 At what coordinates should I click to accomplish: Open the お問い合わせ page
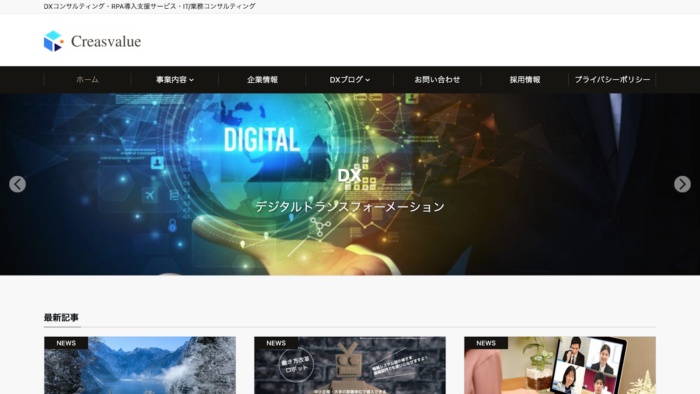pos(437,80)
